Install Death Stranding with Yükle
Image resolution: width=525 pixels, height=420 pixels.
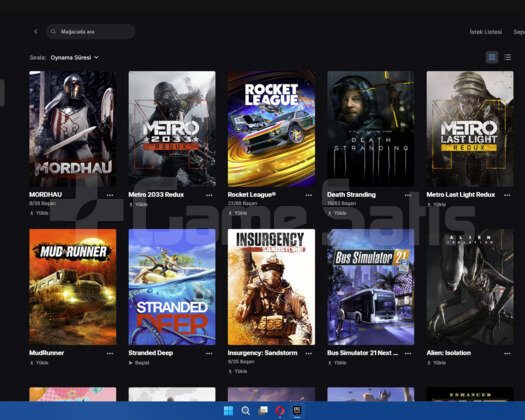337,213
